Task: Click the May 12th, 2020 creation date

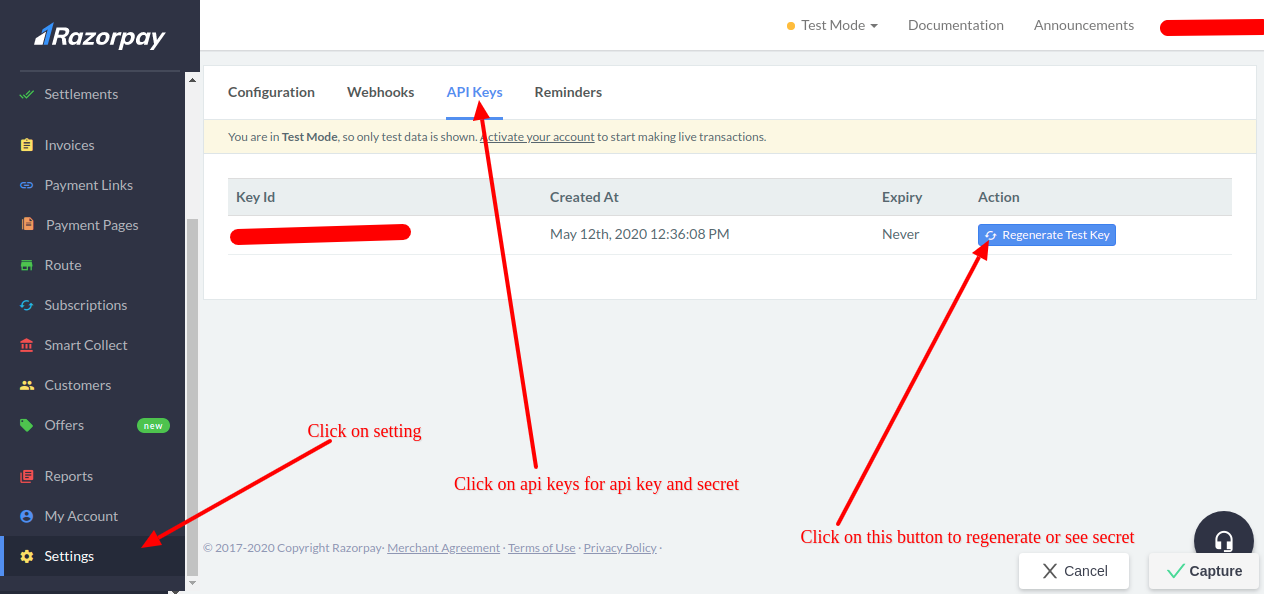Action: pos(639,234)
